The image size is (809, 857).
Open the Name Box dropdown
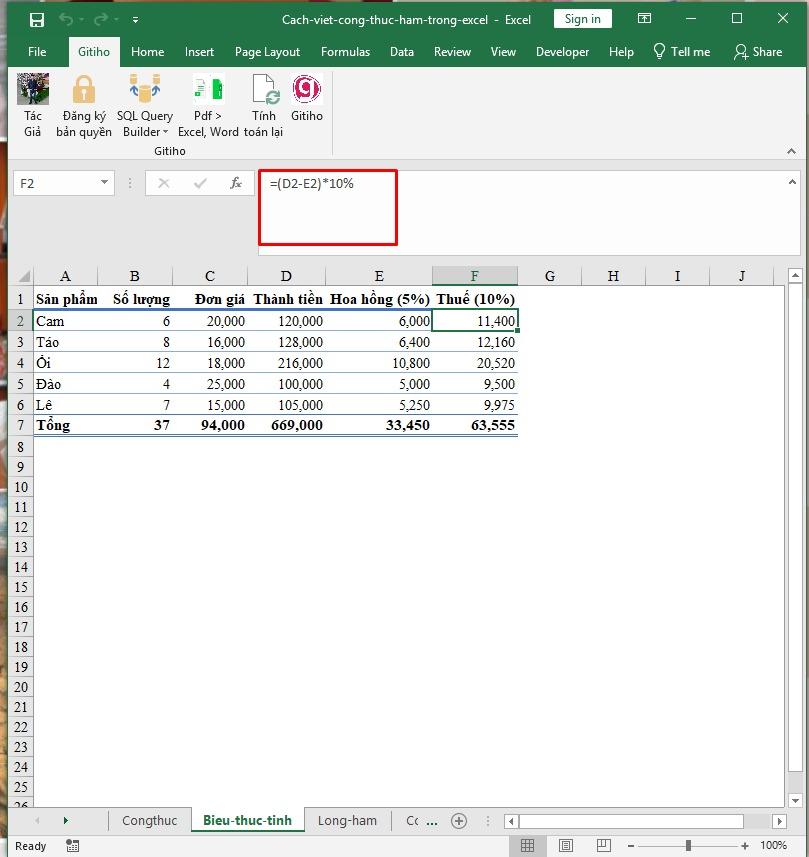[104, 184]
